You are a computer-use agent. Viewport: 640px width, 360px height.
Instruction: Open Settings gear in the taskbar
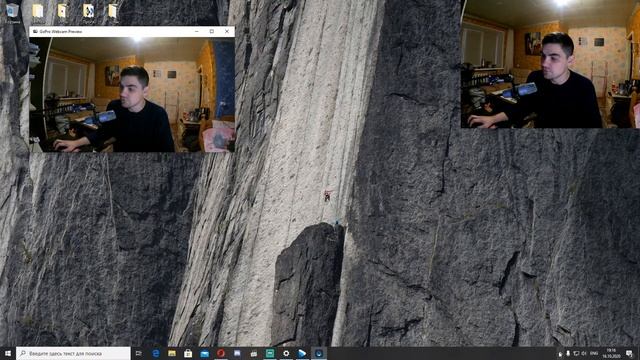coord(286,353)
